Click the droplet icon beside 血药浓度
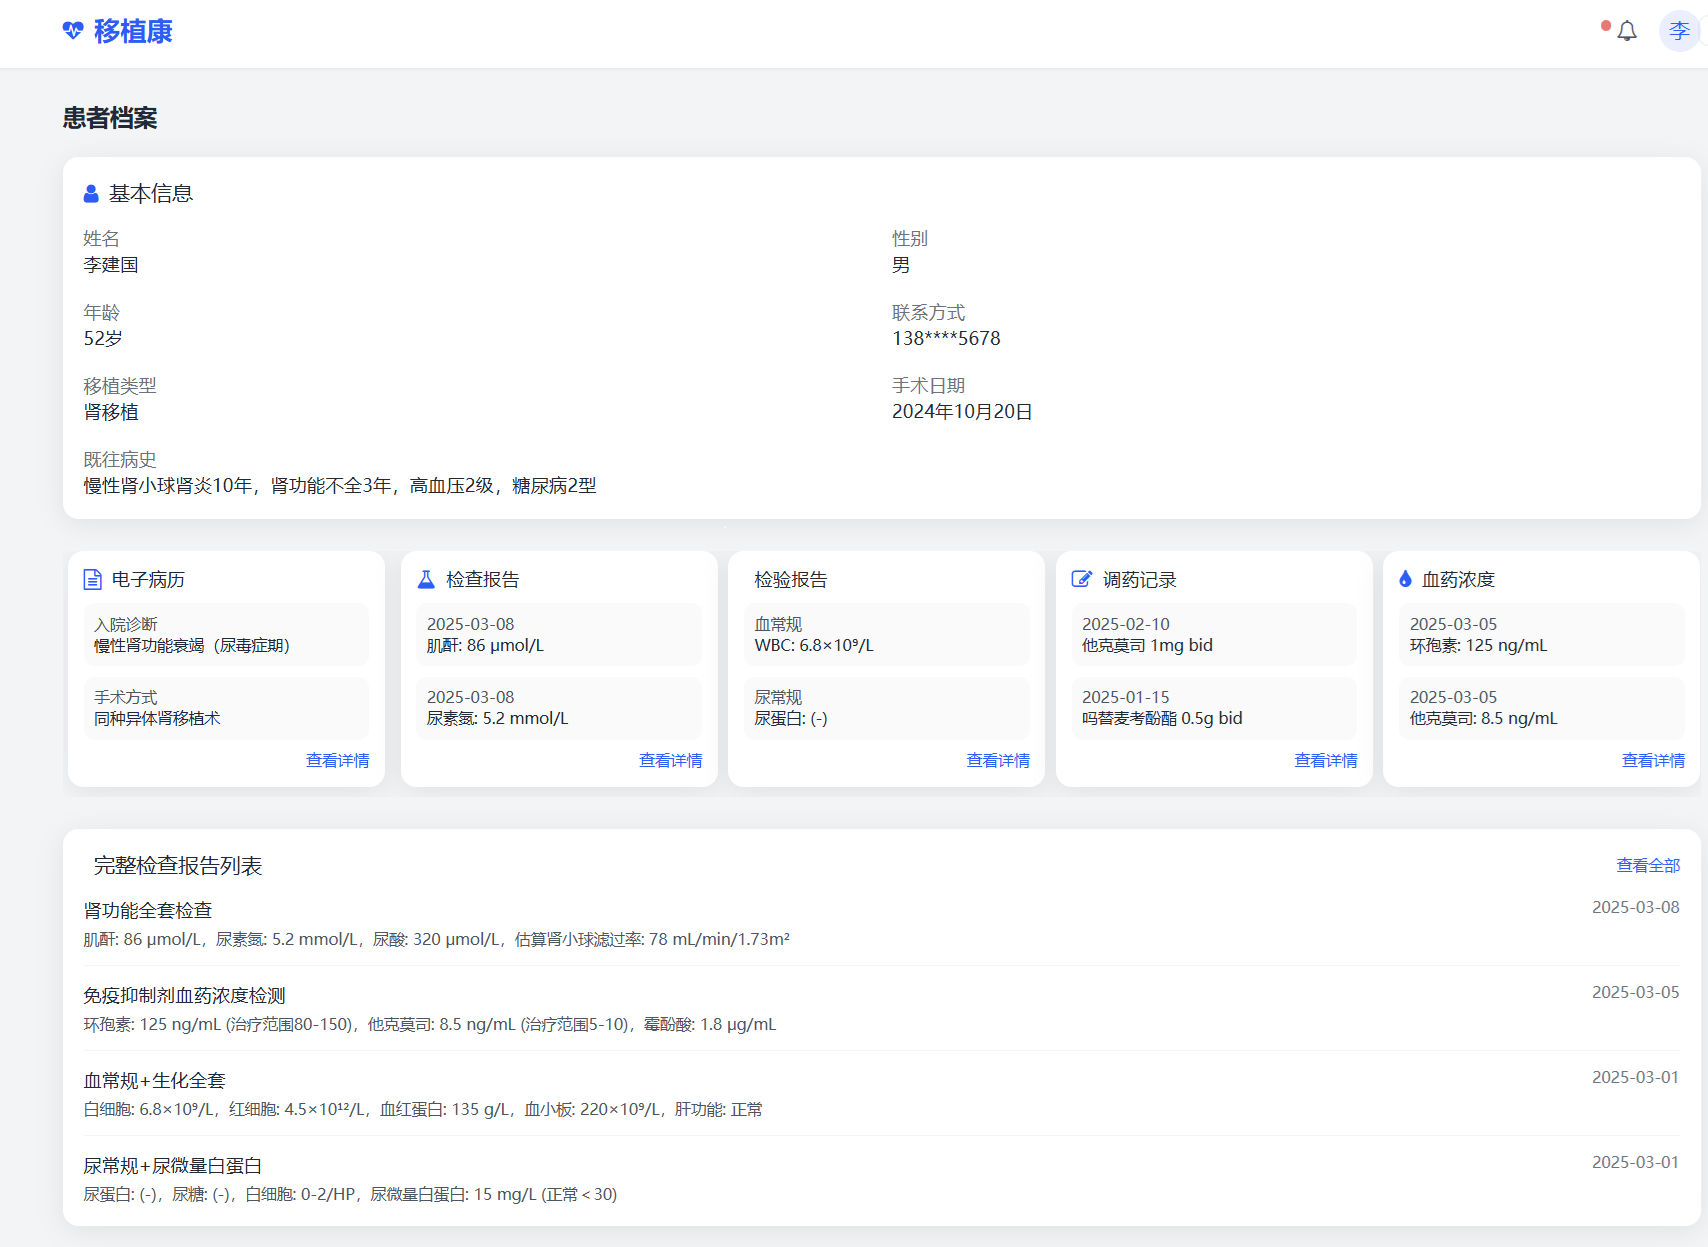This screenshot has width=1708, height=1247. [1405, 579]
